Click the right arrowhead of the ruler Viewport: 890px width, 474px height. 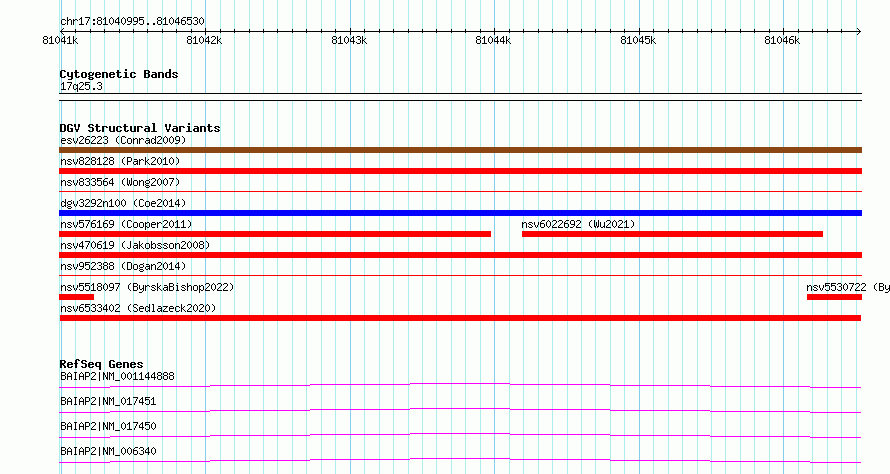tap(859, 31)
